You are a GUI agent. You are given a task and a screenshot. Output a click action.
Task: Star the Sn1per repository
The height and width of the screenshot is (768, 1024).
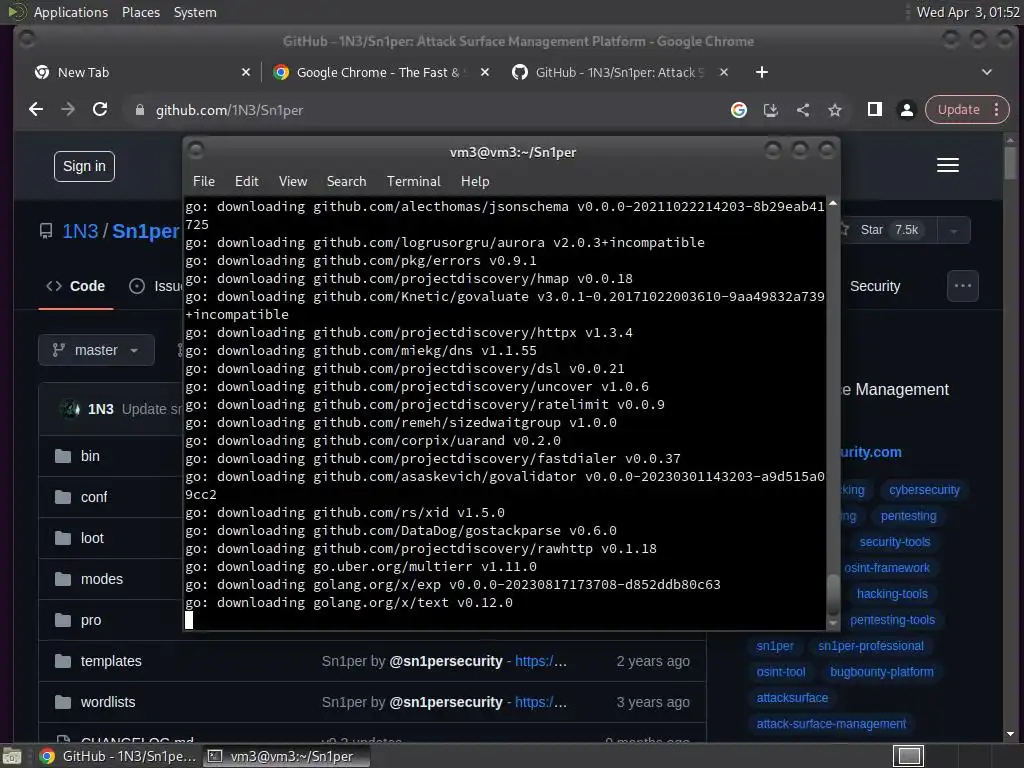(888, 231)
